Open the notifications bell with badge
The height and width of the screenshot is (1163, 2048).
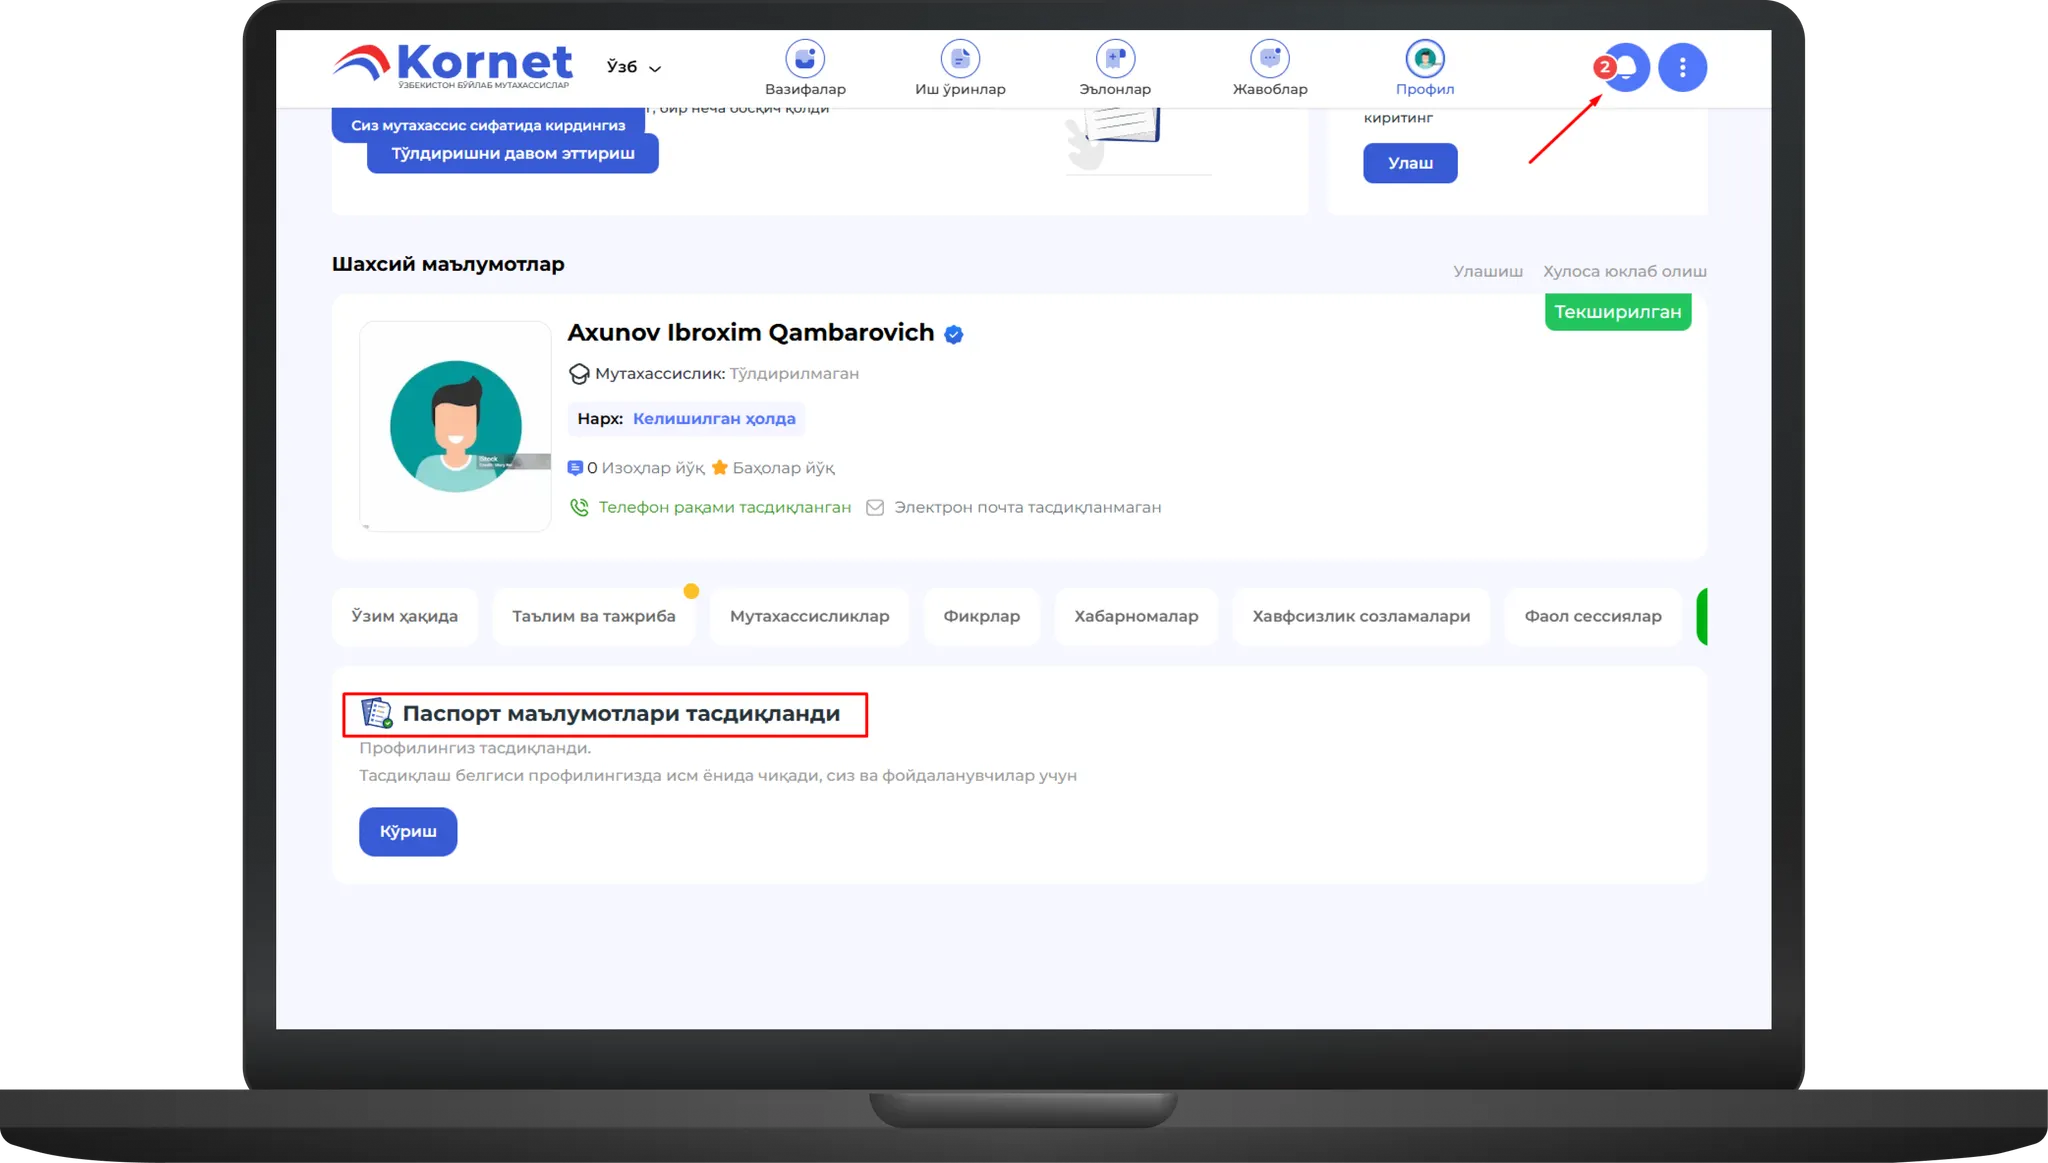click(1626, 68)
